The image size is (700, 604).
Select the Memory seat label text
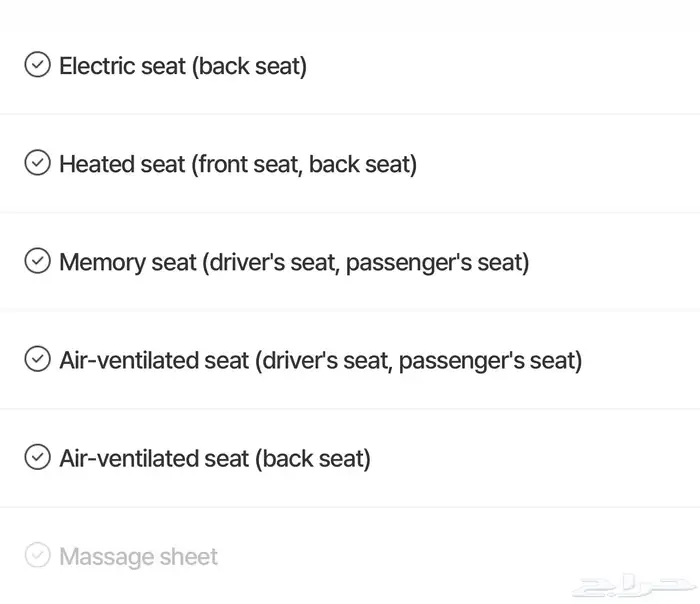(294, 262)
